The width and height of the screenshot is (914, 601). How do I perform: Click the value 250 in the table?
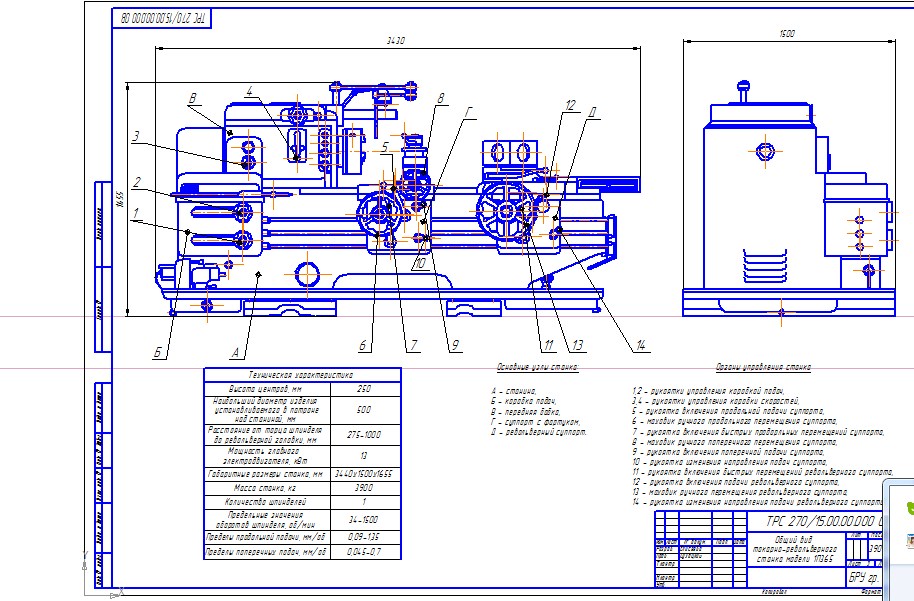[x=364, y=389]
